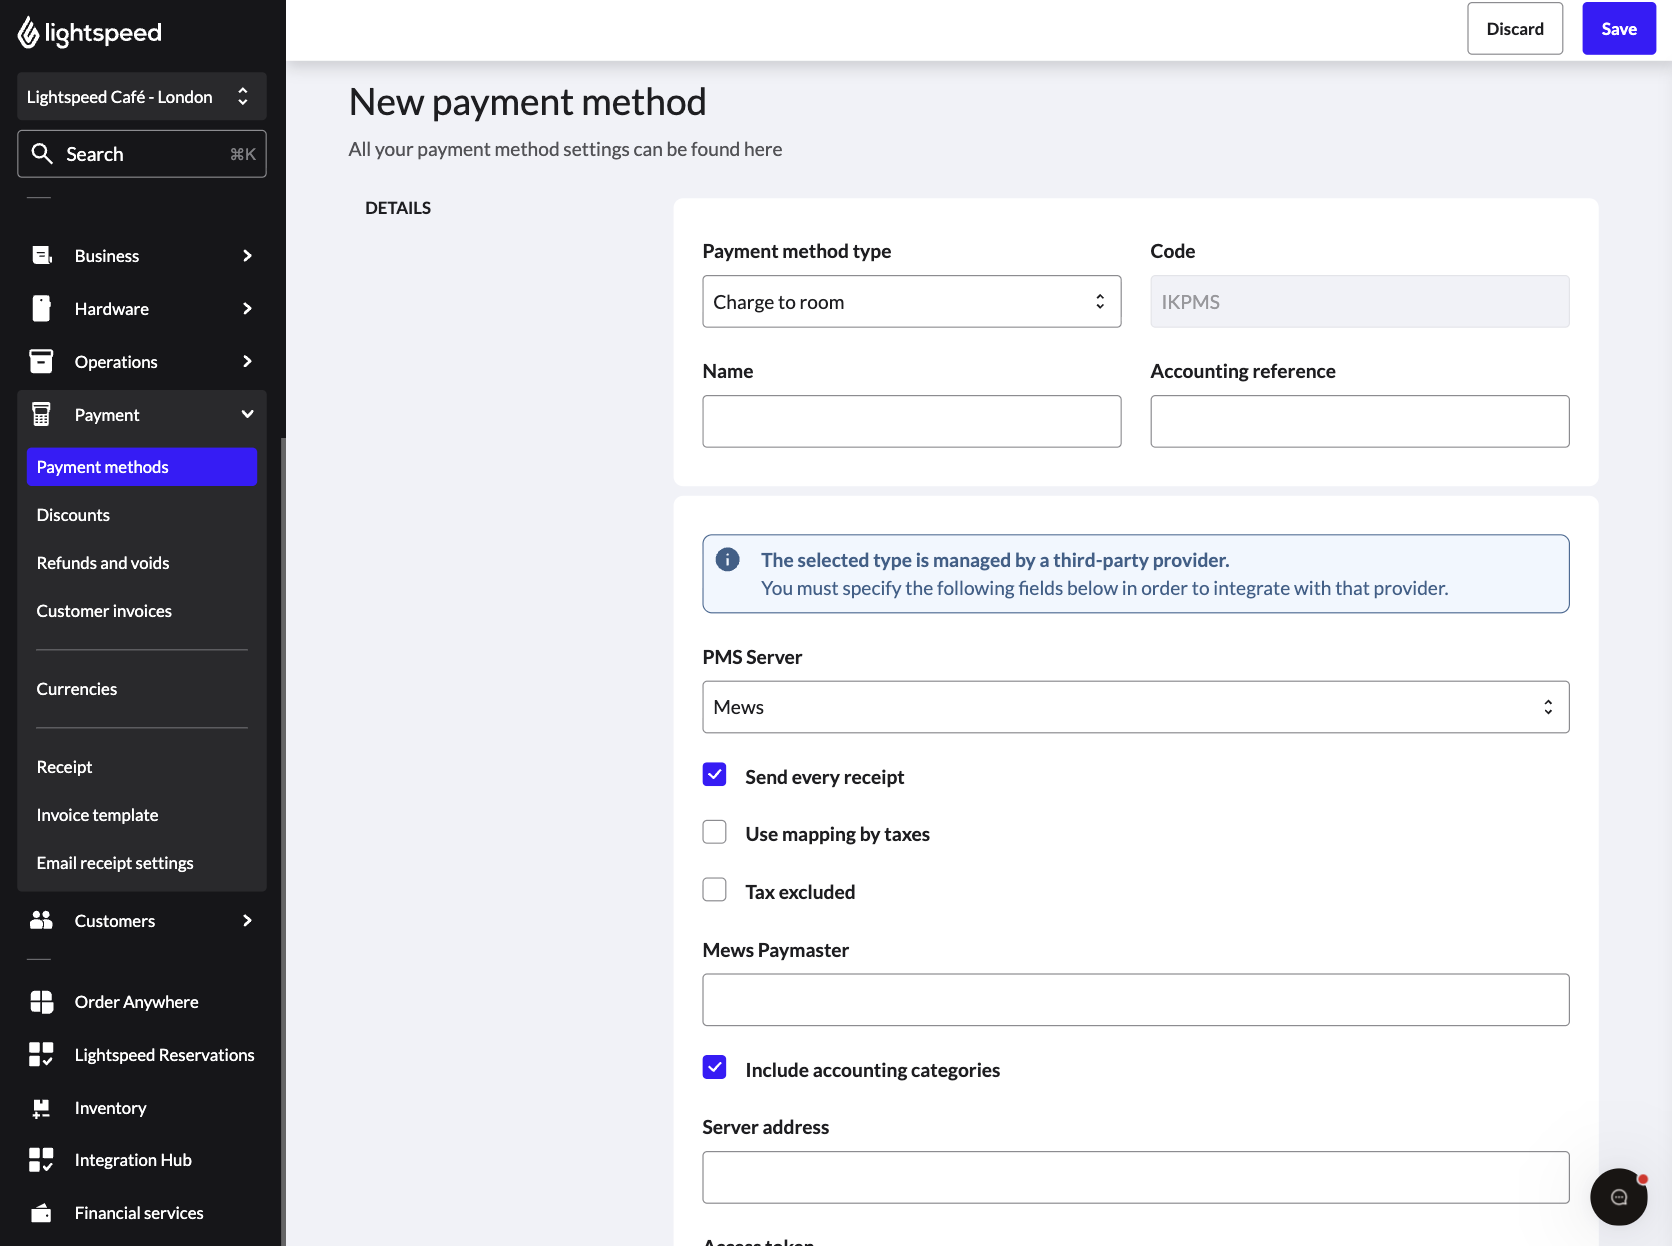Select Payment methods in sidebar
The height and width of the screenshot is (1246, 1672).
[x=142, y=467]
